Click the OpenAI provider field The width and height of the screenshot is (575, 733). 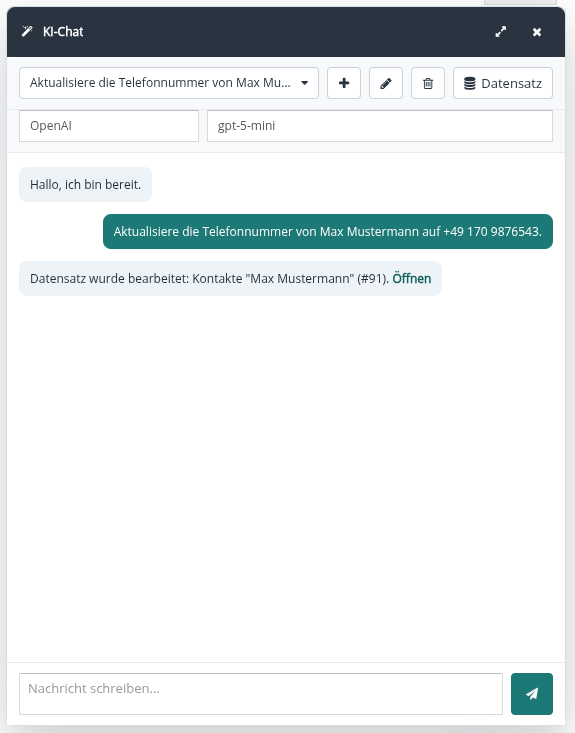tap(109, 126)
